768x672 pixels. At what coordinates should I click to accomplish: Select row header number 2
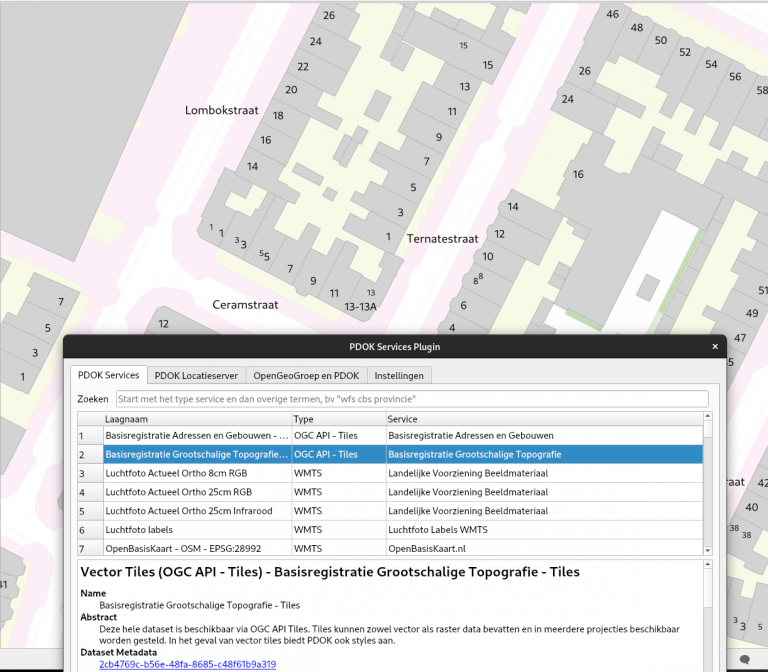(x=90, y=455)
